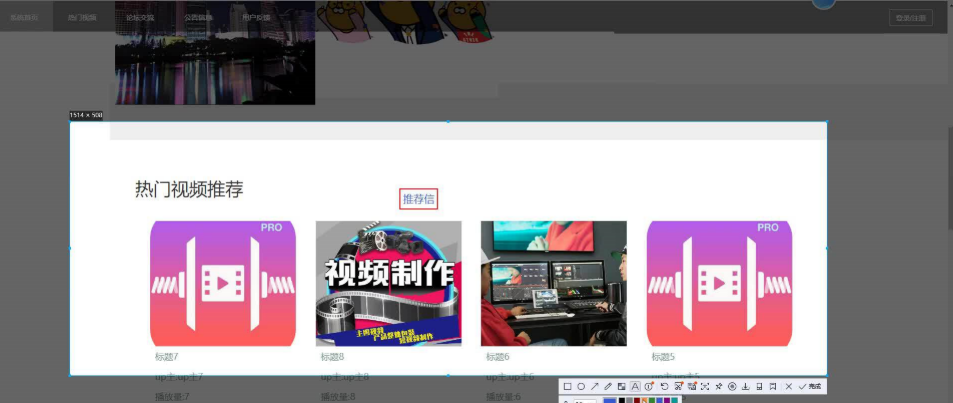Pick the green color swatch

point(652,400)
